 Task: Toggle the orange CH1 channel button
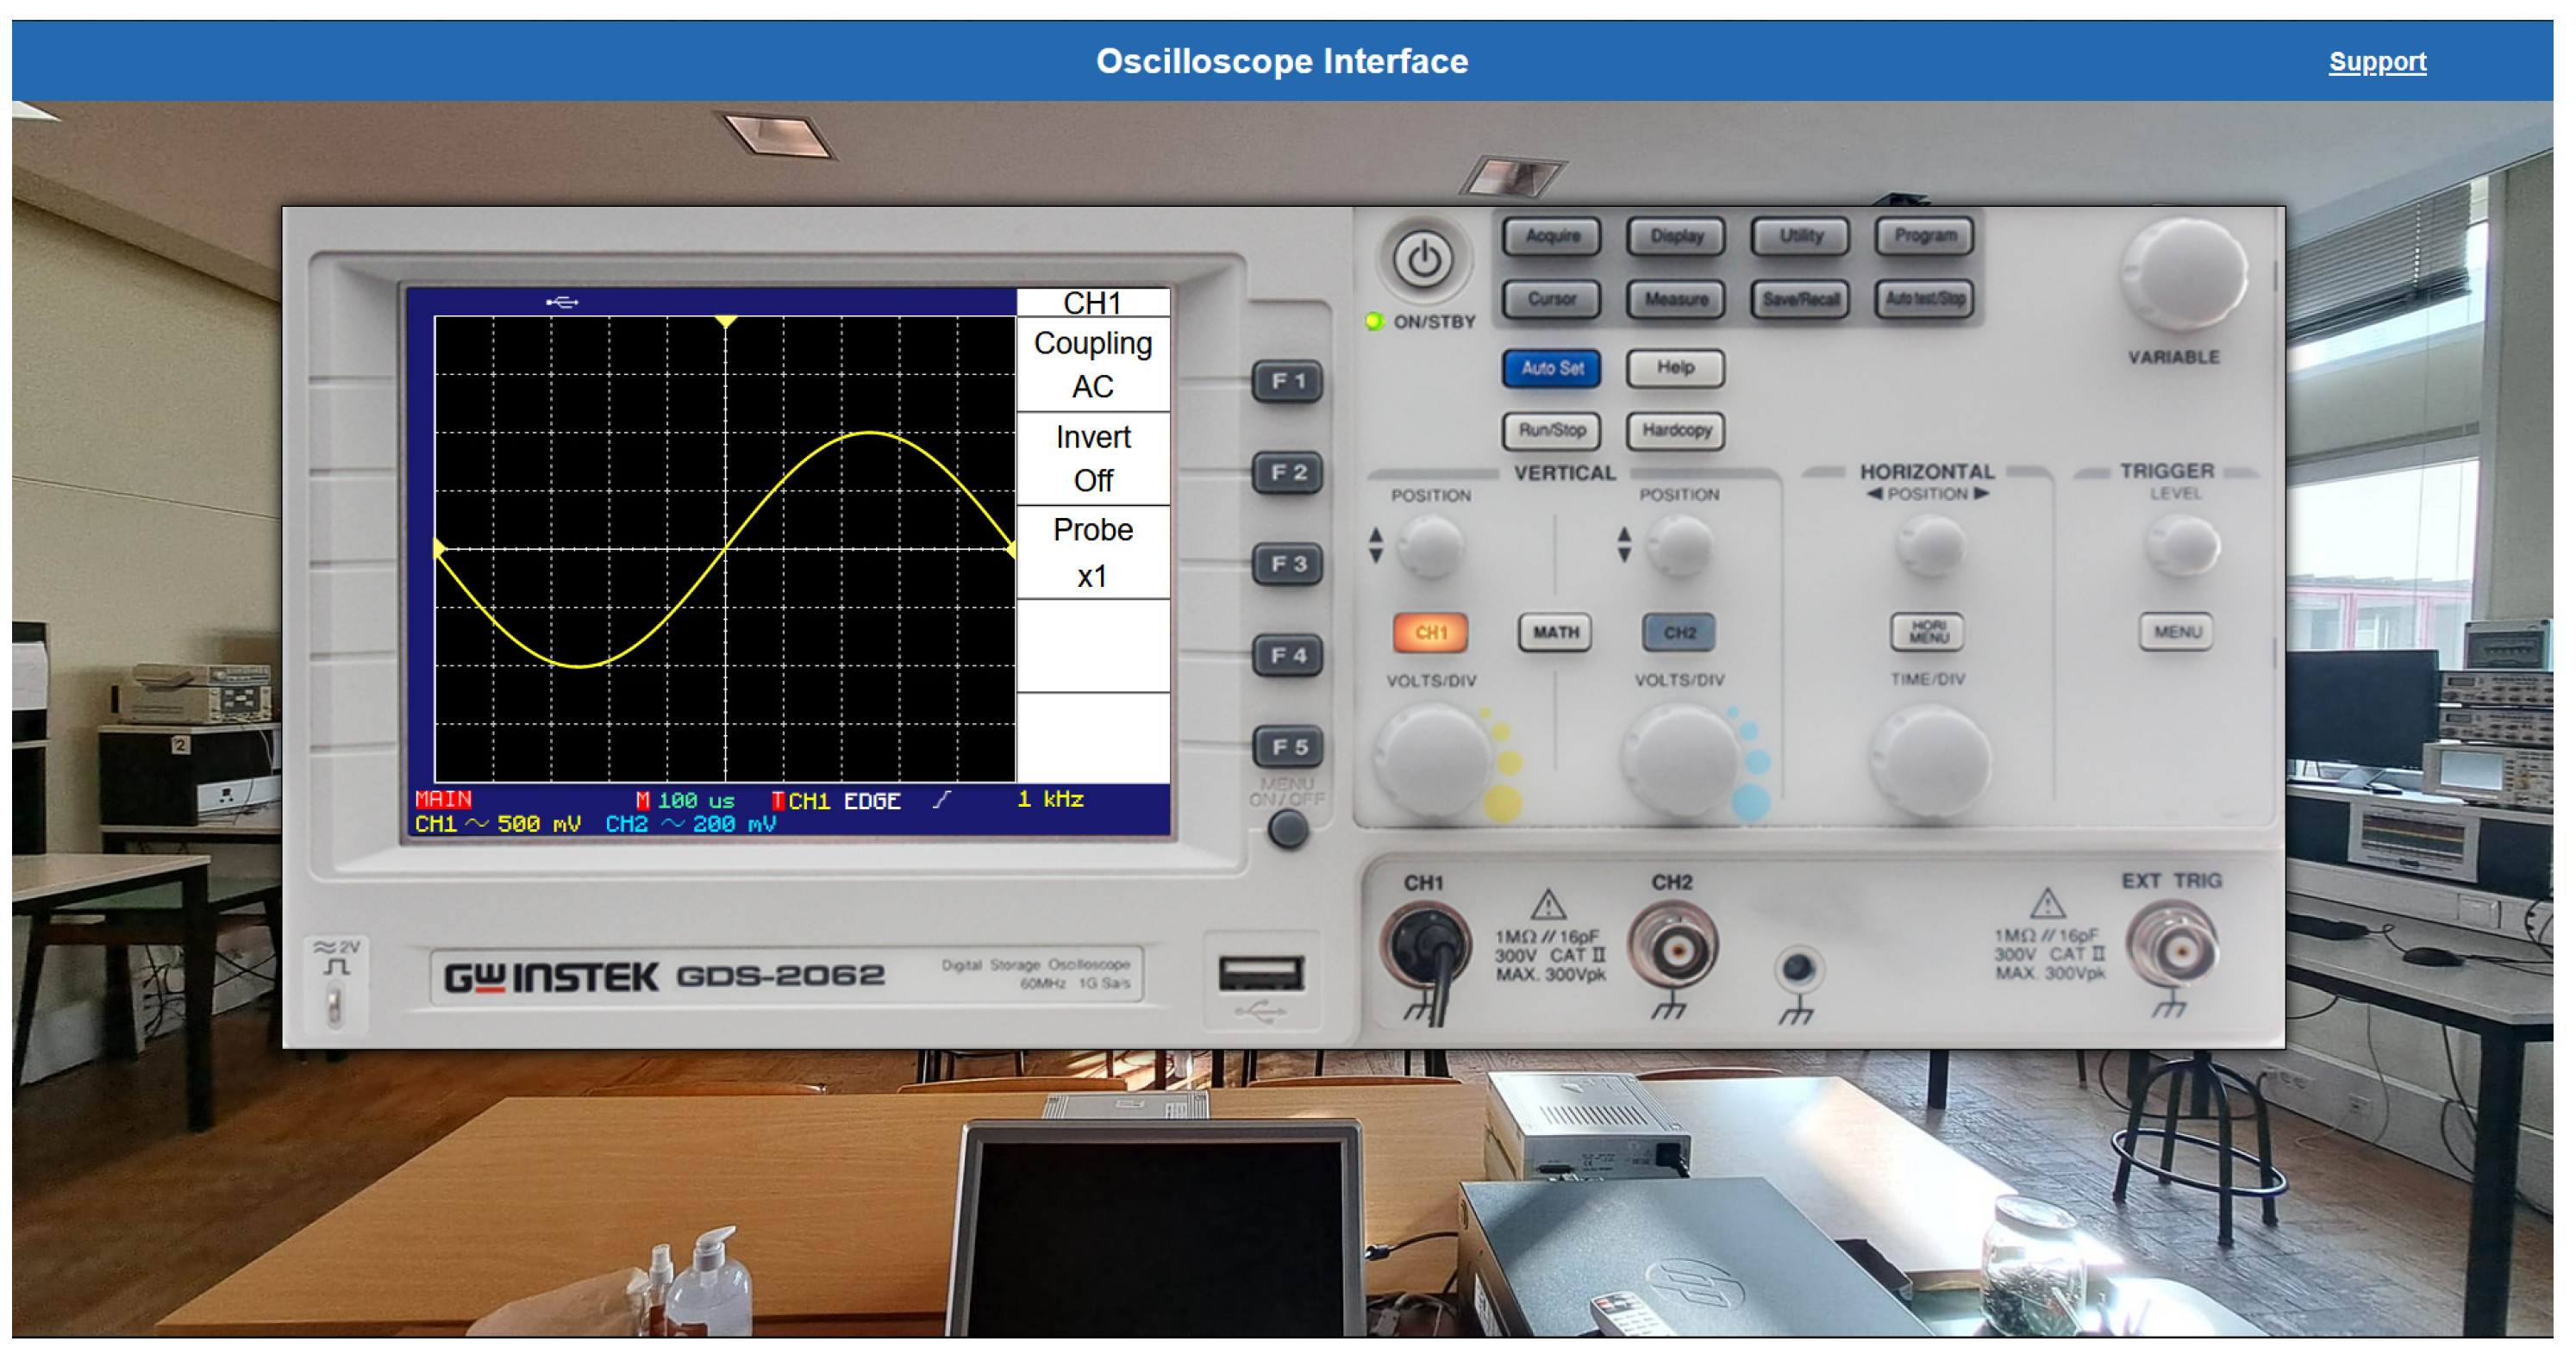coord(1430,632)
